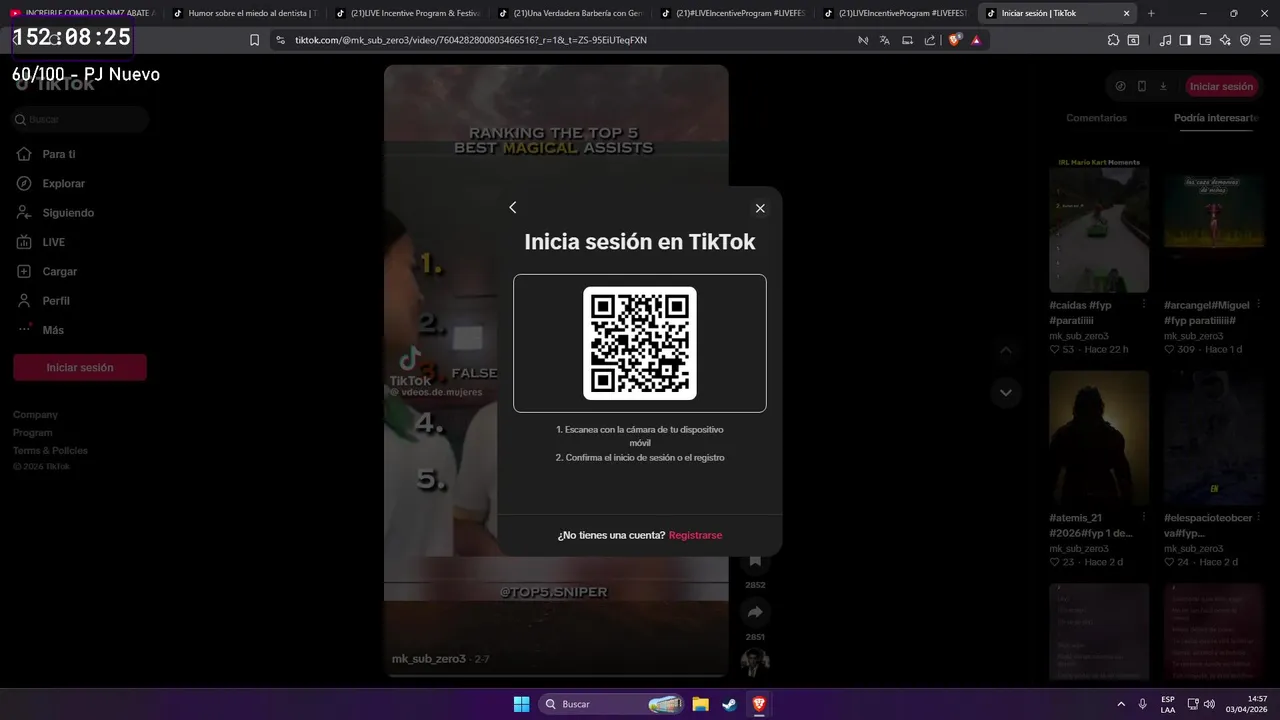
Task: Switch to the Comentarios tab
Action: coord(1096,118)
